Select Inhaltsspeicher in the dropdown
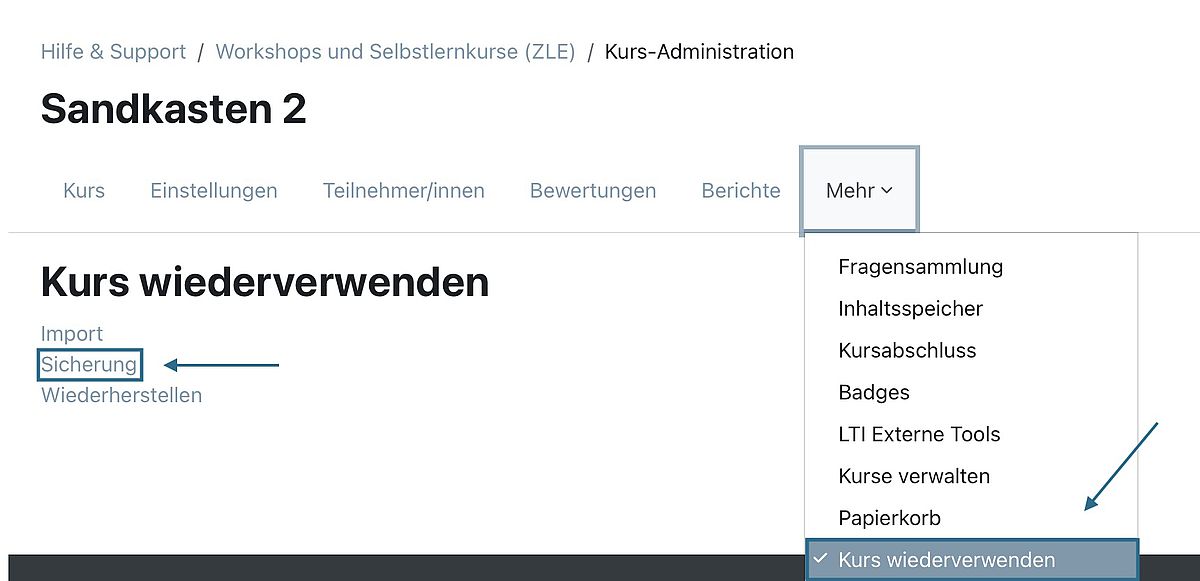1200x581 pixels. click(910, 309)
